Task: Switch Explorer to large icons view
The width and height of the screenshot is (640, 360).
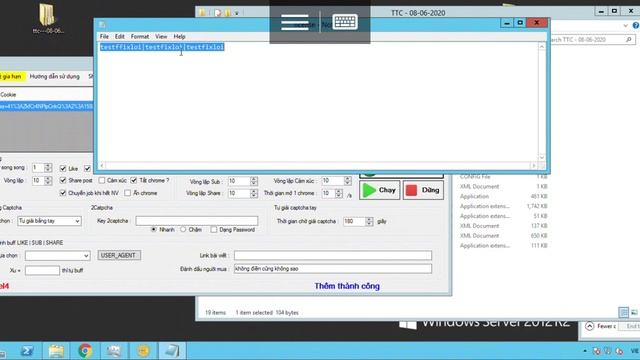Action: coord(634,312)
